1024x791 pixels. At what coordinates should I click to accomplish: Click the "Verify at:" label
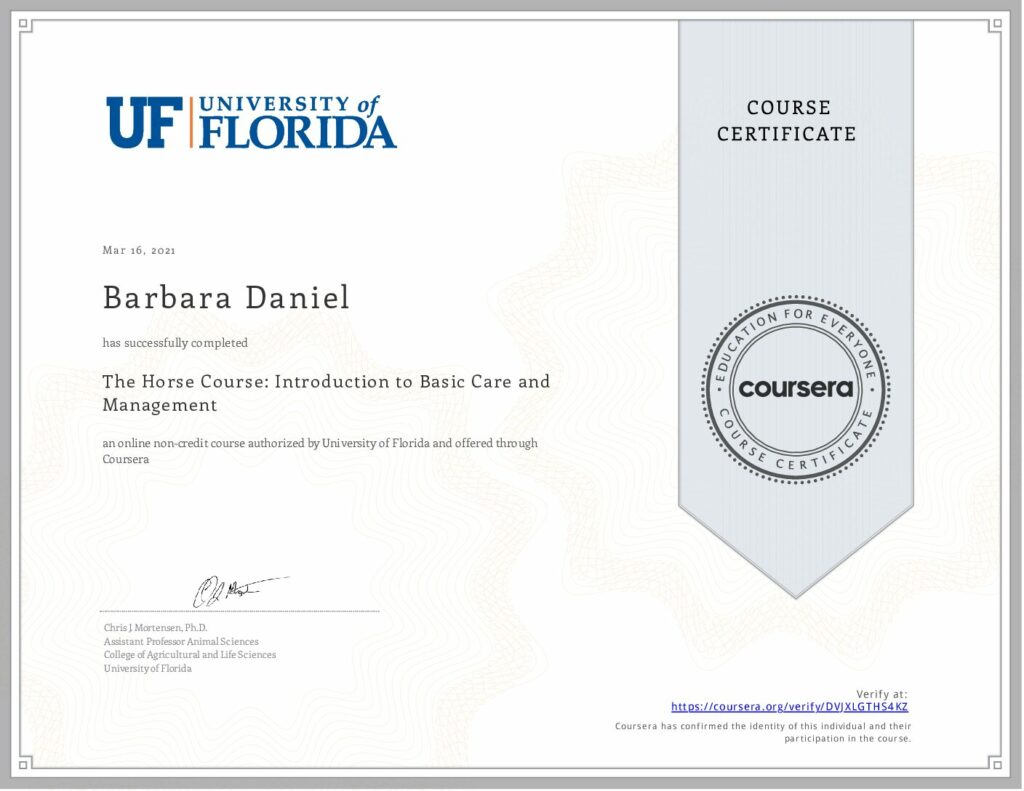tap(882, 694)
